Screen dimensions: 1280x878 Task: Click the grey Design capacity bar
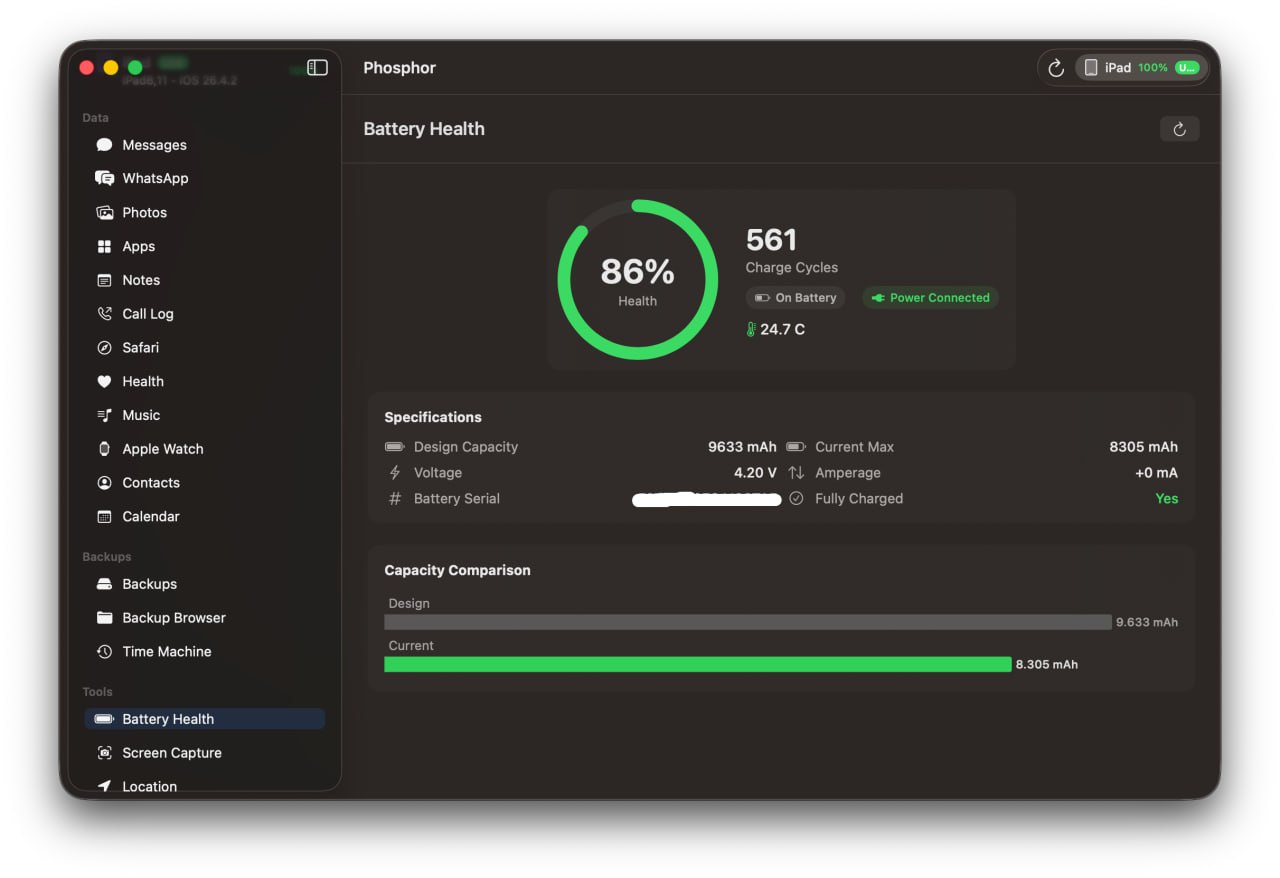pos(747,622)
